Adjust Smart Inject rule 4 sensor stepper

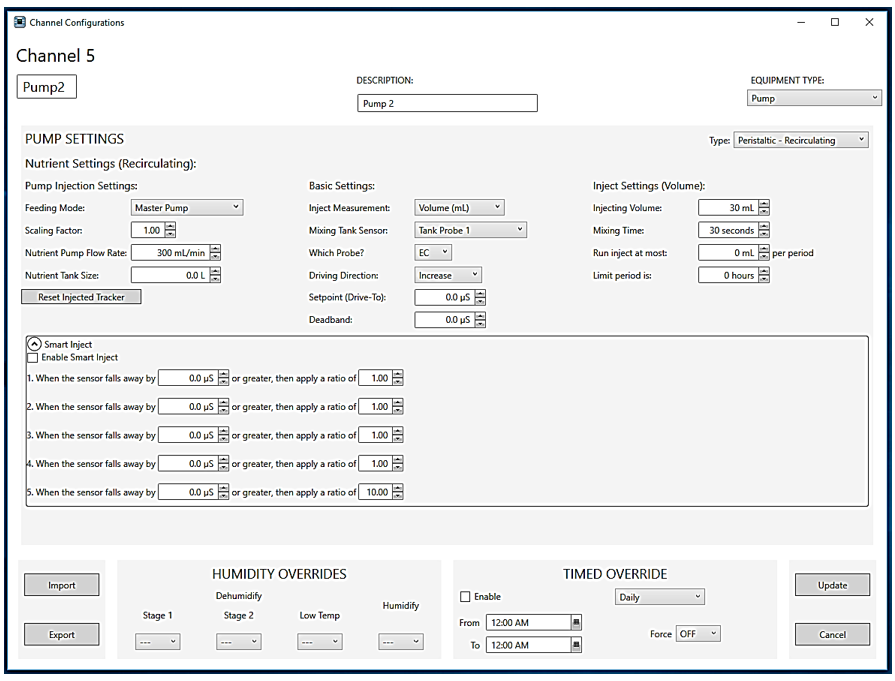(223, 464)
